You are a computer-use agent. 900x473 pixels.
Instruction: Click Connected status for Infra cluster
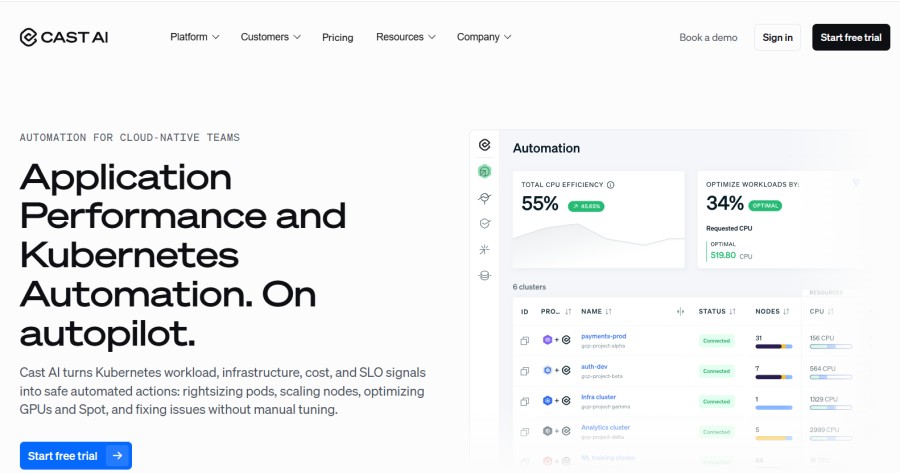coord(716,401)
